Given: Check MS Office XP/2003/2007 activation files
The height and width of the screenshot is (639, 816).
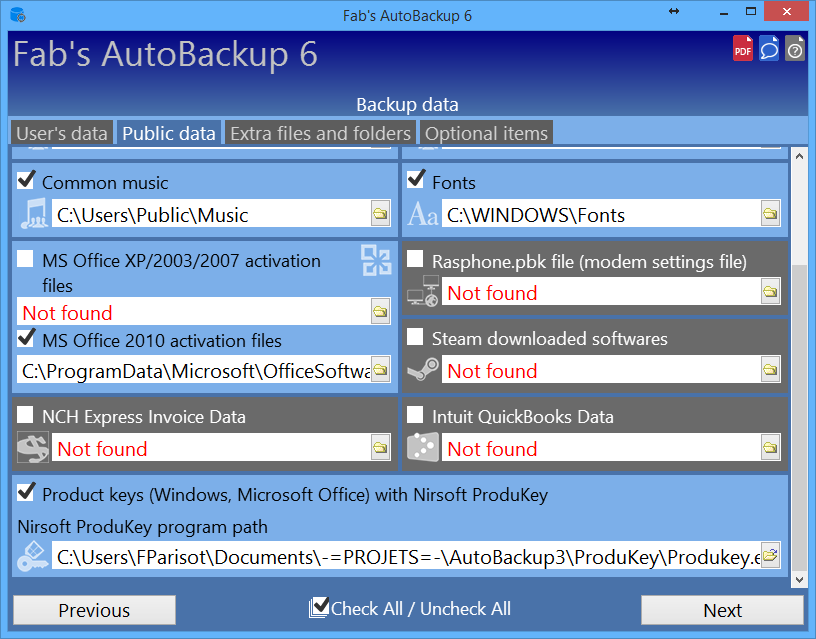Looking at the screenshot, I should (x=25, y=259).
